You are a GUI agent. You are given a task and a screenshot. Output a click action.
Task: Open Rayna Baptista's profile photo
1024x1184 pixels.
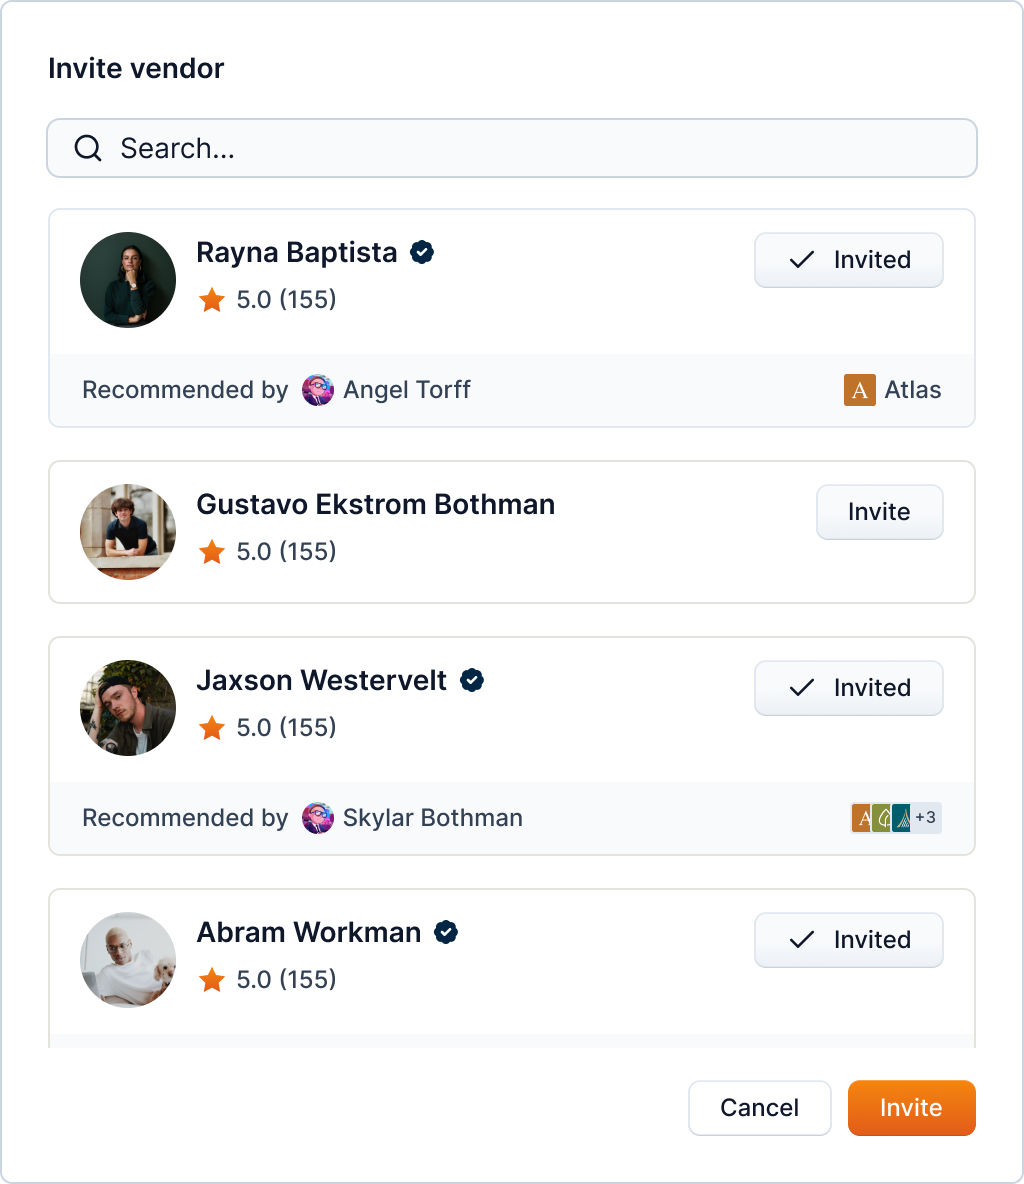128,280
